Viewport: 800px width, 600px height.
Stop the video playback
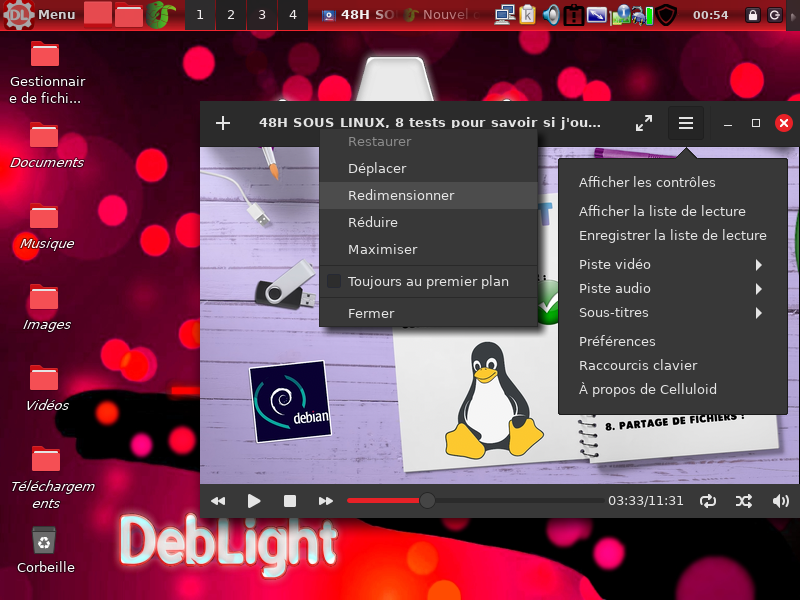[x=290, y=501]
